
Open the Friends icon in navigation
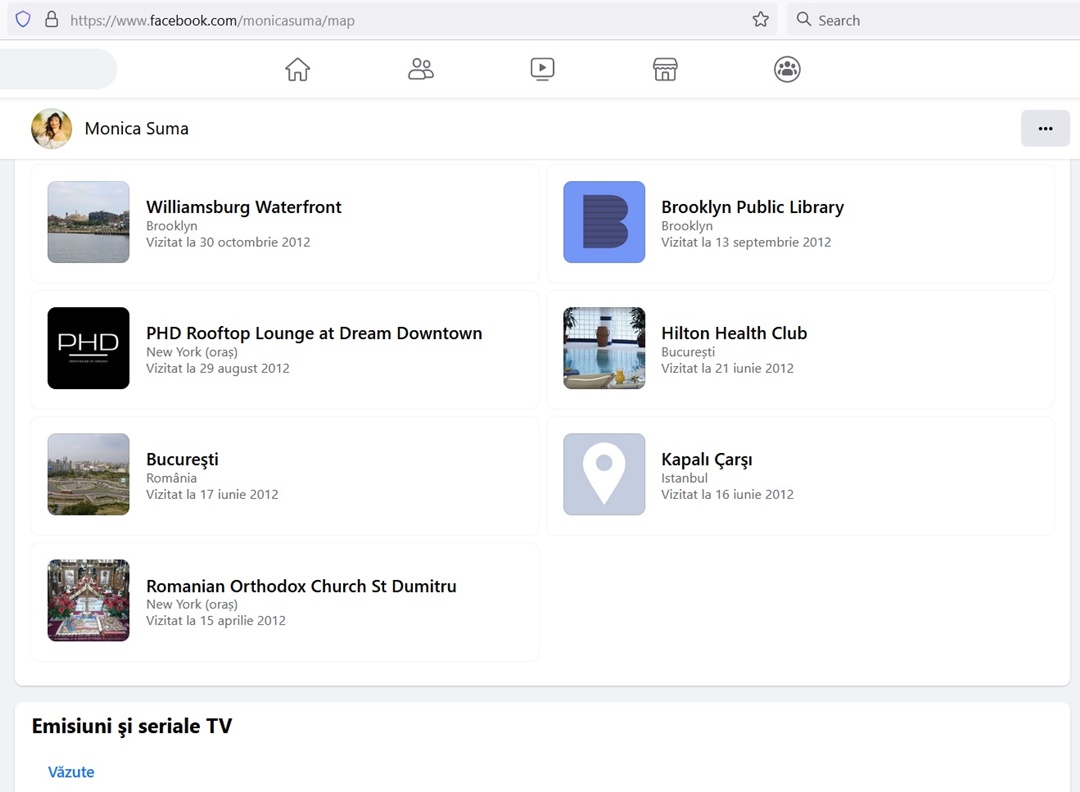pyautogui.click(x=421, y=69)
